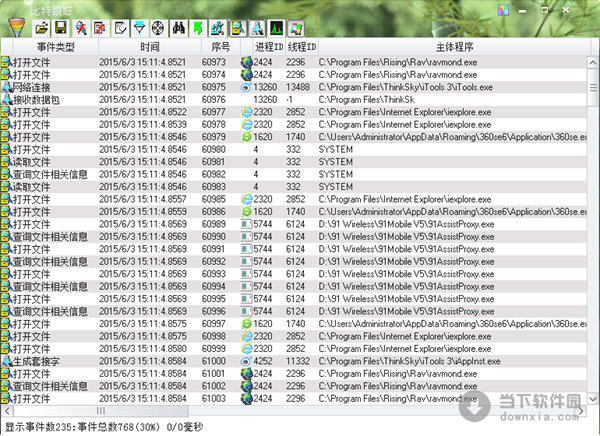Select sequence number 60974 cell
Viewport: 600px width, 436px height.
(214, 75)
